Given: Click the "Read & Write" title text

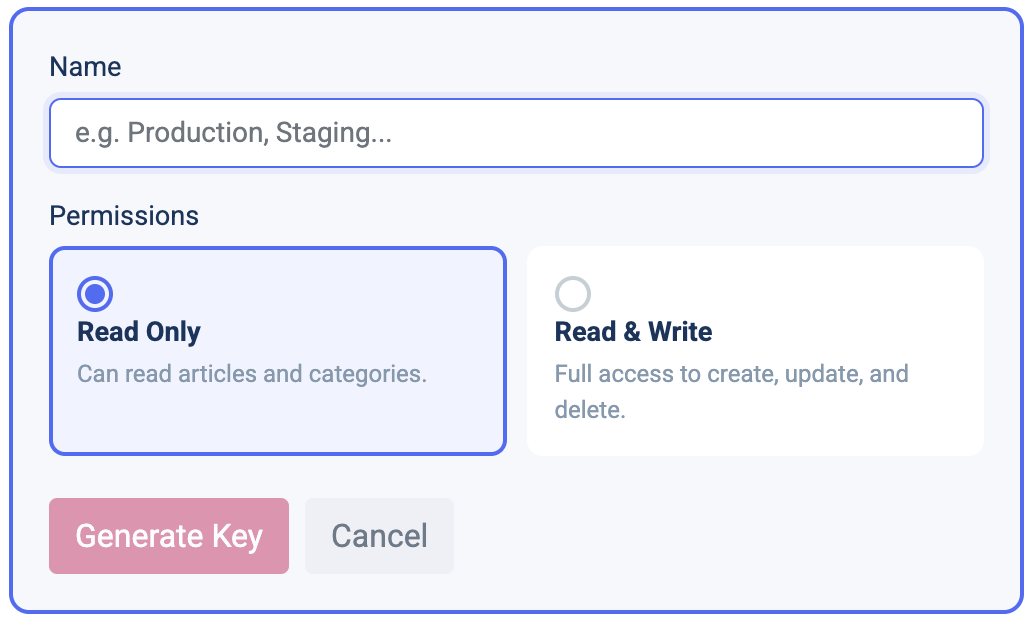Looking at the screenshot, I should coord(633,332).
